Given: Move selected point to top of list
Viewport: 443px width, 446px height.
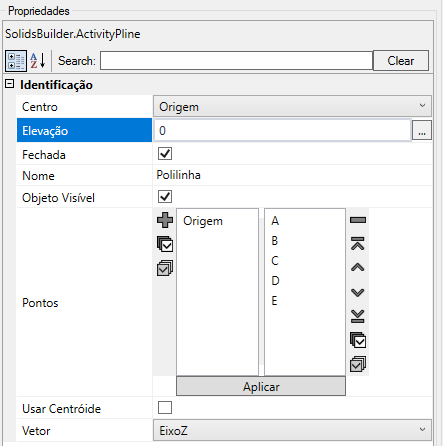Looking at the screenshot, I should 358,244.
